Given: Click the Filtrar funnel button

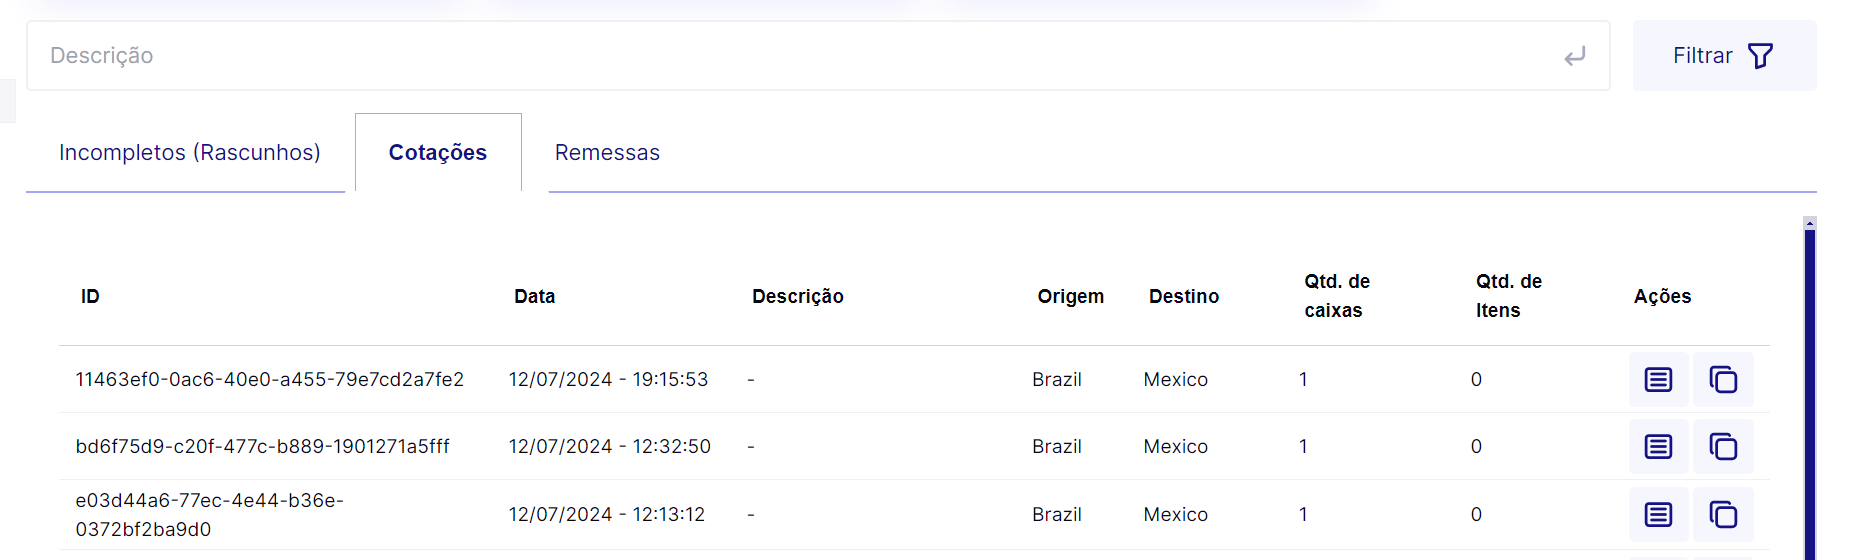Looking at the screenshot, I should pos(1724,56).
